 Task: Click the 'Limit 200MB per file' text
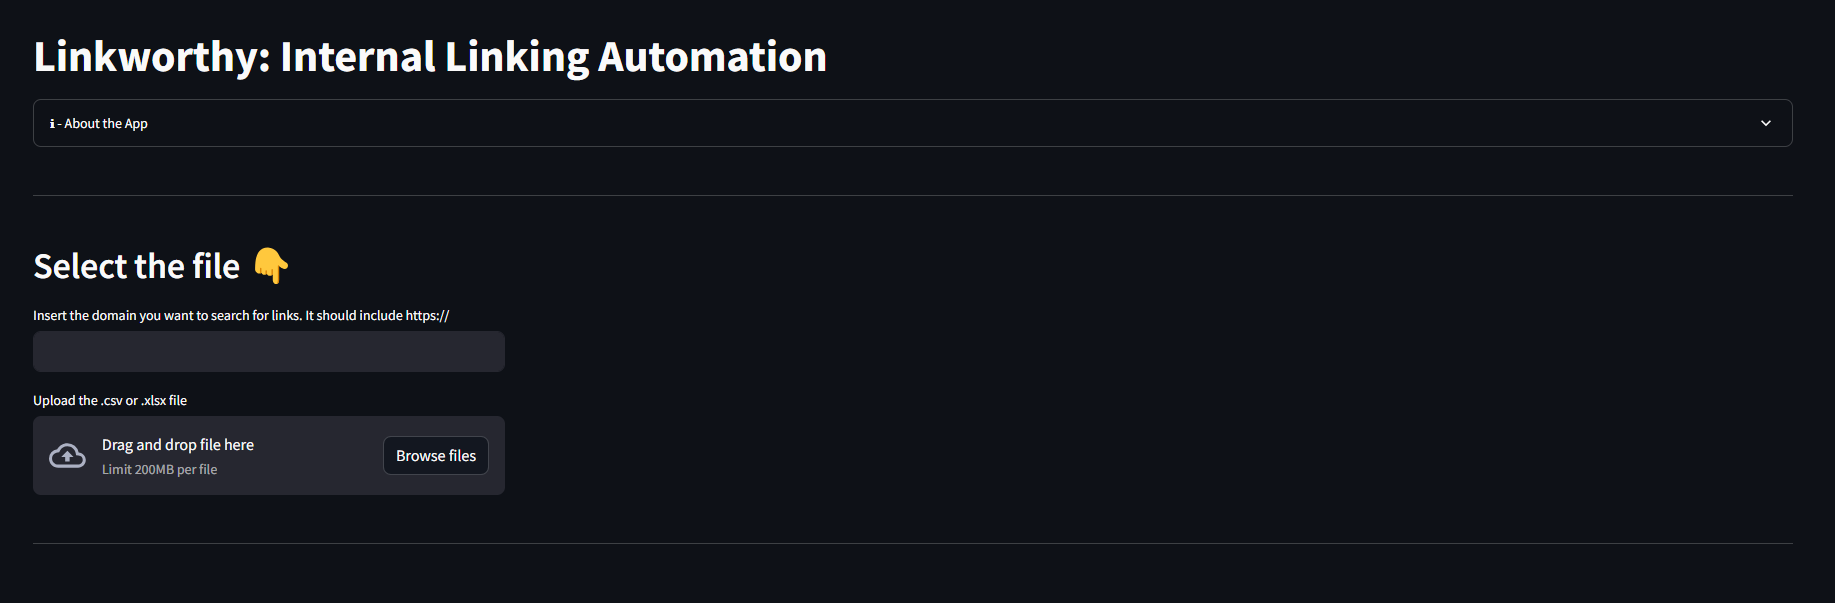coord(159,468)
